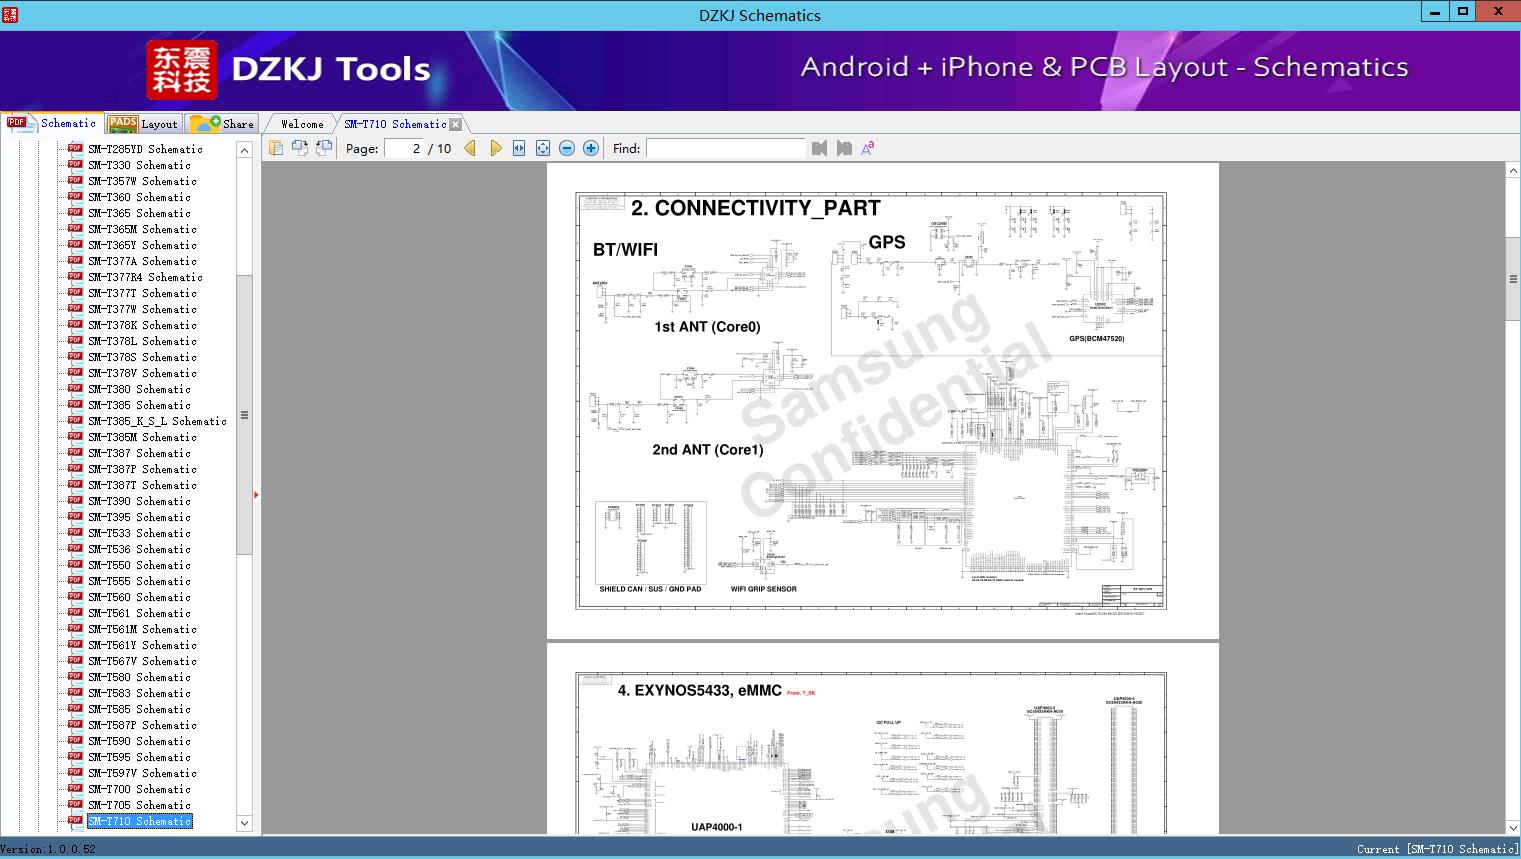Open SM-T365M Schematic
Screen dimensions: 1521x859
142,229
